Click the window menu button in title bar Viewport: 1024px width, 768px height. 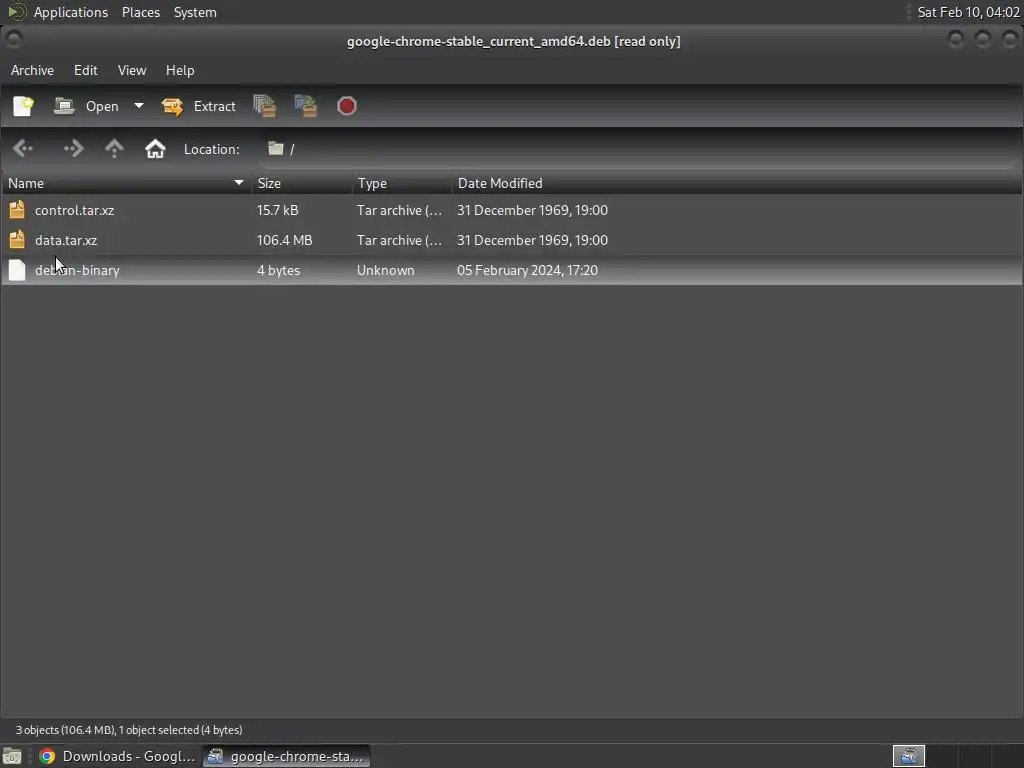point(13,39)
